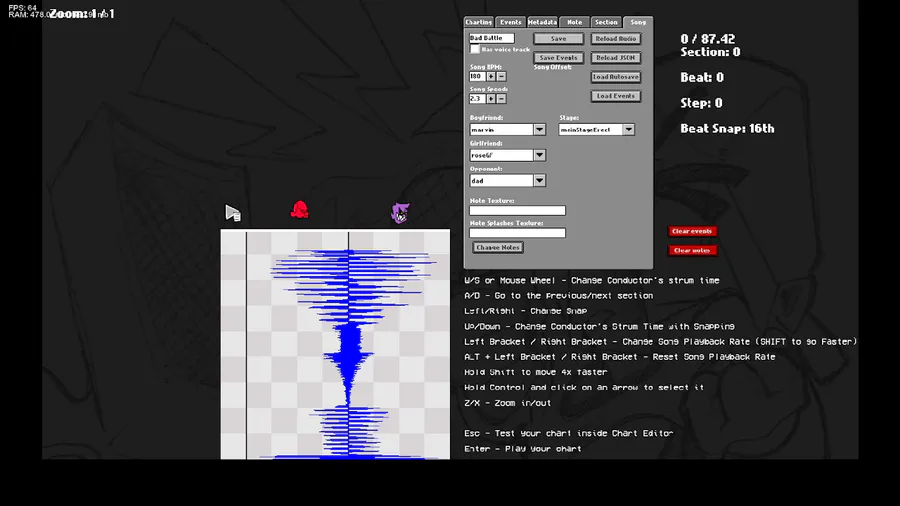Click the Reload JSON button
Image resolution: width=900 pixels, height=506 pixels.
tap(616, 57)
